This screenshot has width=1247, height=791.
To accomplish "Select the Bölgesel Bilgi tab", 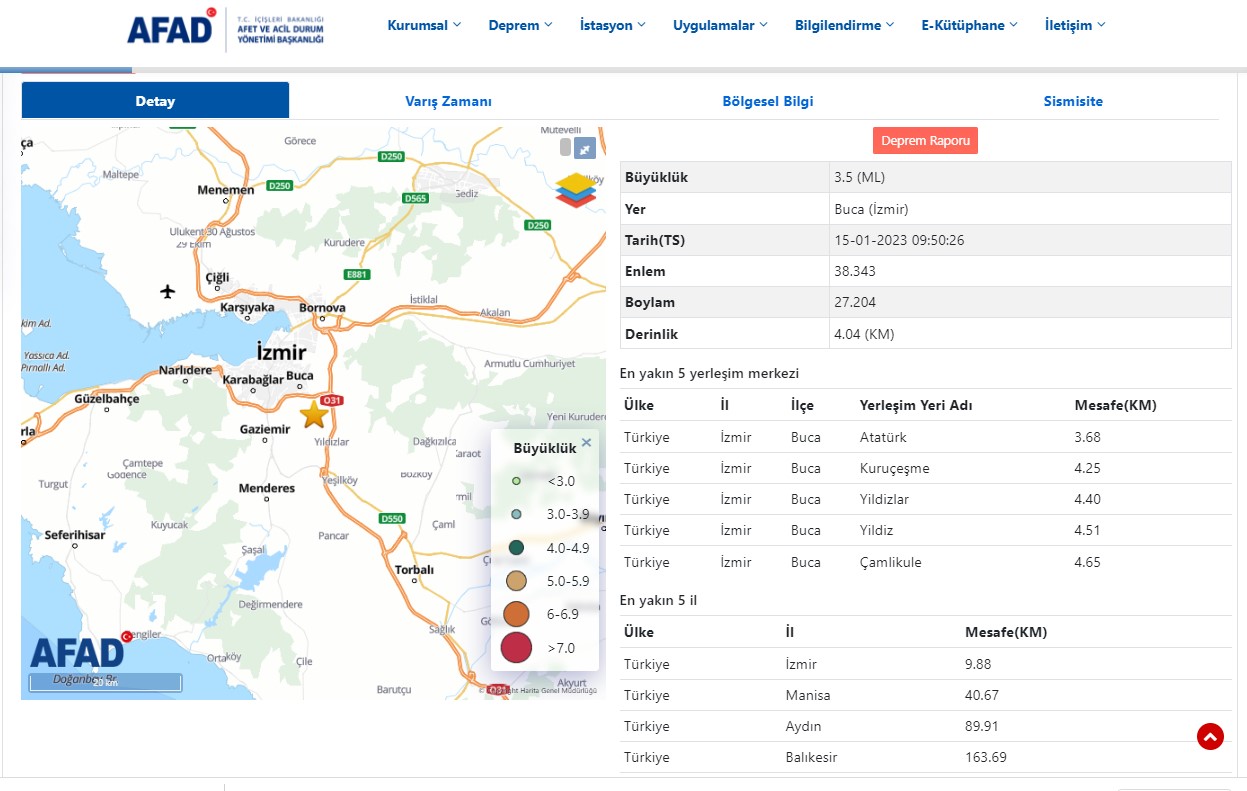I will pos(768,100).
